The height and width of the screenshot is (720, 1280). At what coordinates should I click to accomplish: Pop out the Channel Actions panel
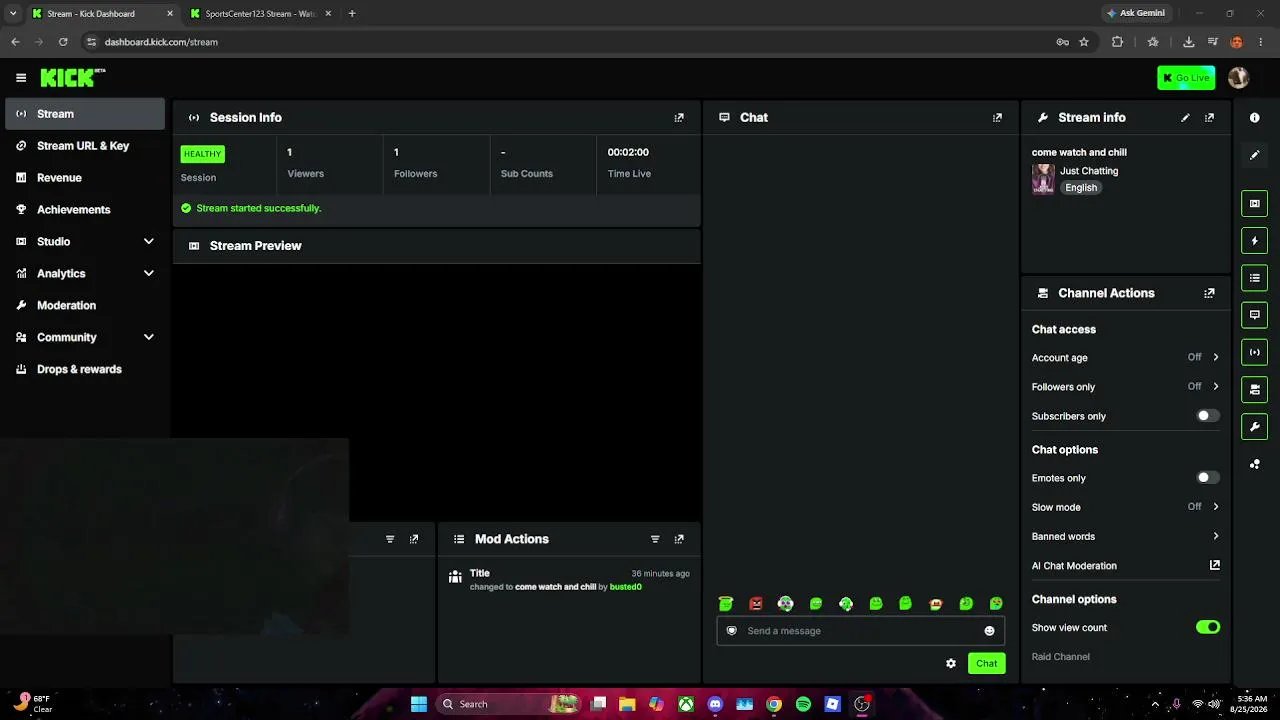pos(1209,293)
